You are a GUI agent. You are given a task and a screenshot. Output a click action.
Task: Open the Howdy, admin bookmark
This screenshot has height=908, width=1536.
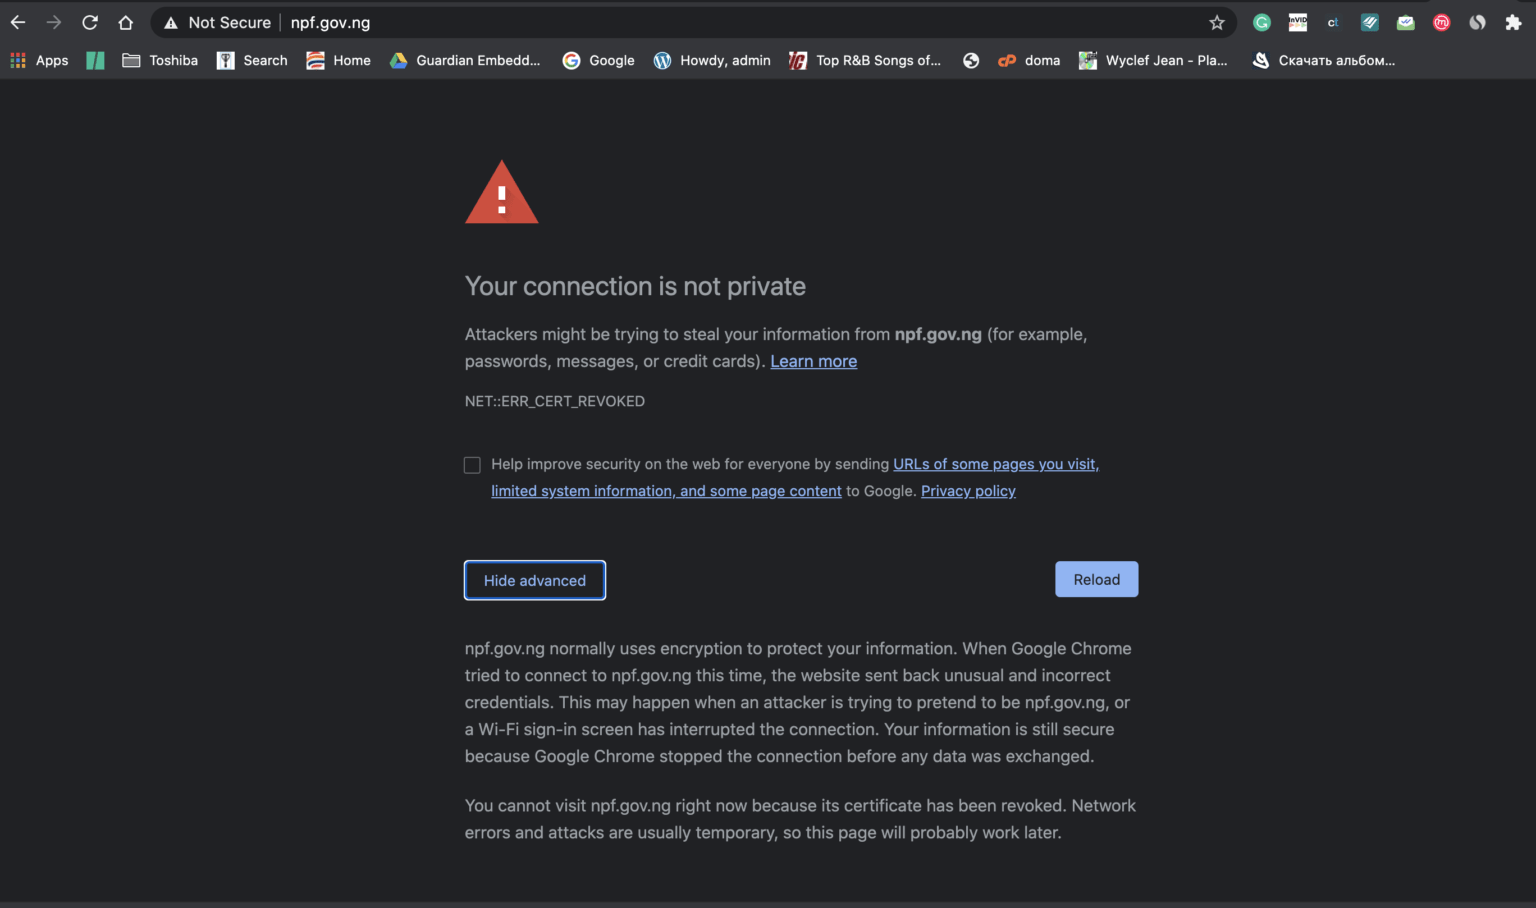pos(711,60)
